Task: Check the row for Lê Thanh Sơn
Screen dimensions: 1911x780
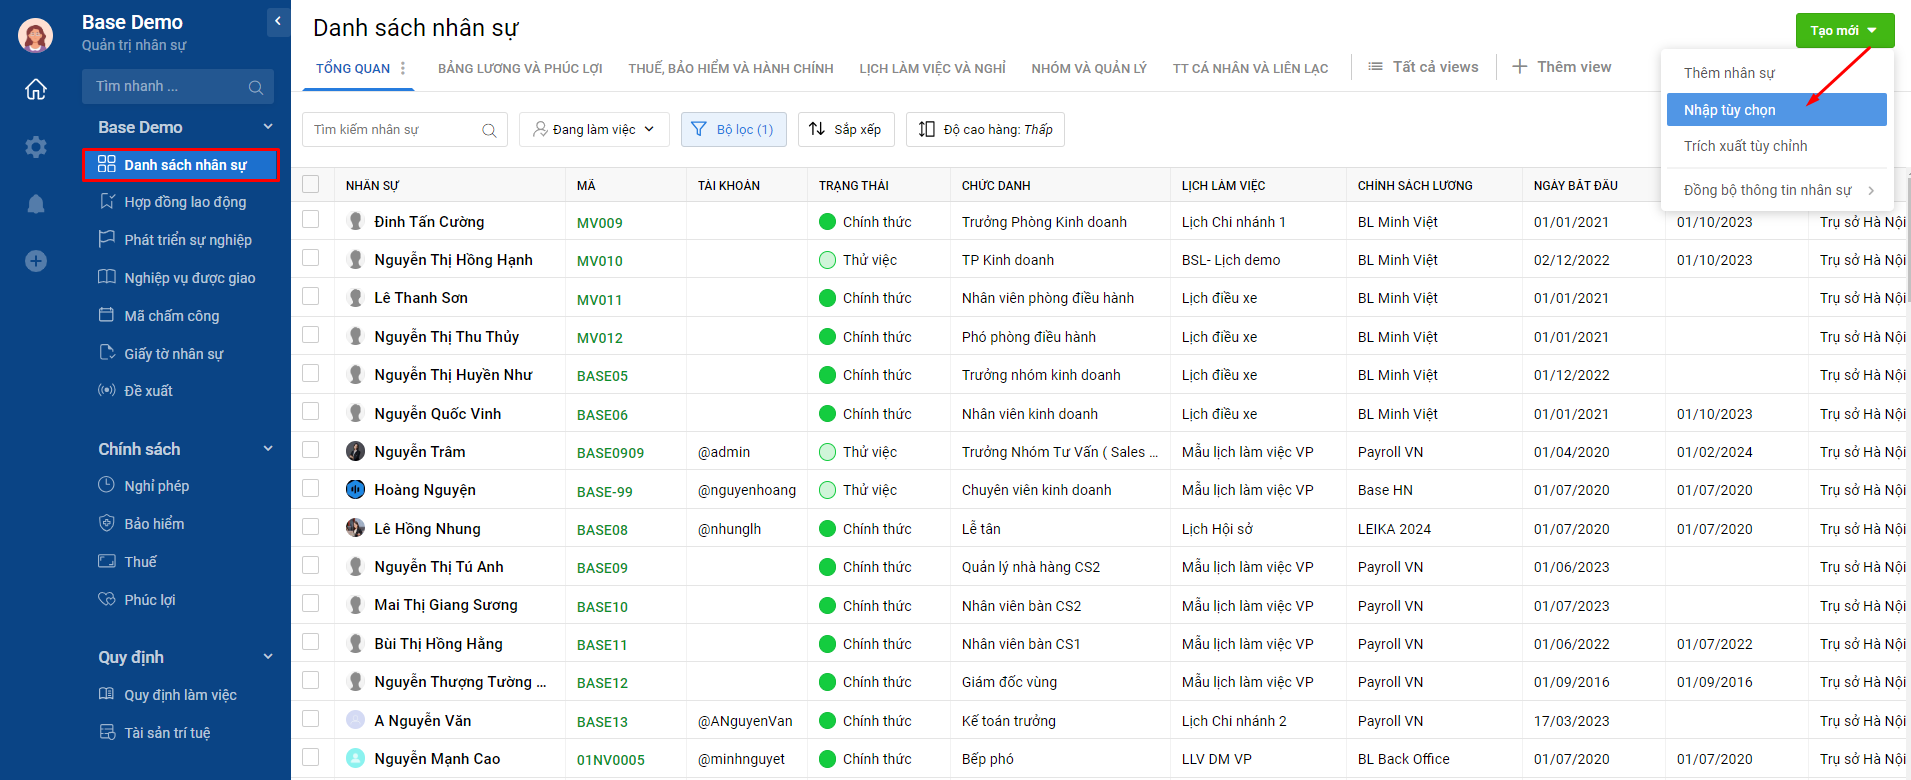Action: point(311,297)
